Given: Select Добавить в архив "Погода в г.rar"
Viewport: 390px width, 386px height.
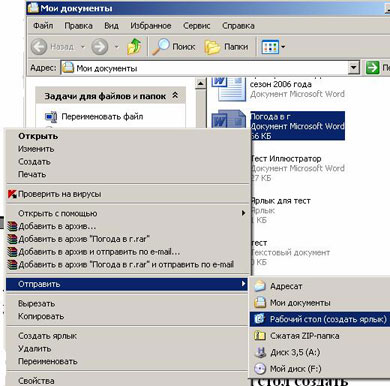Looking at the screenshot, I should click(x=128, y=239).
